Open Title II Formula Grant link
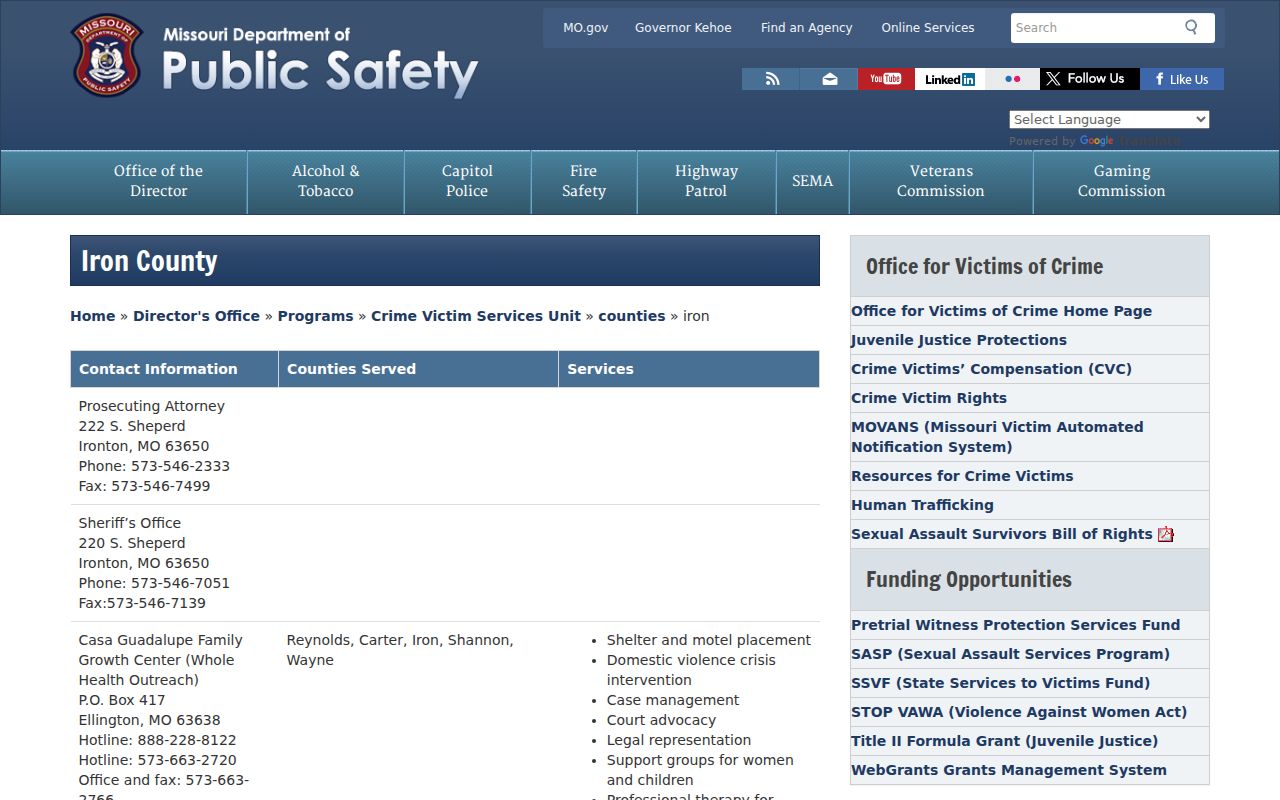This screenshot has width=1280, height=800. click(x=1004, y=741)
